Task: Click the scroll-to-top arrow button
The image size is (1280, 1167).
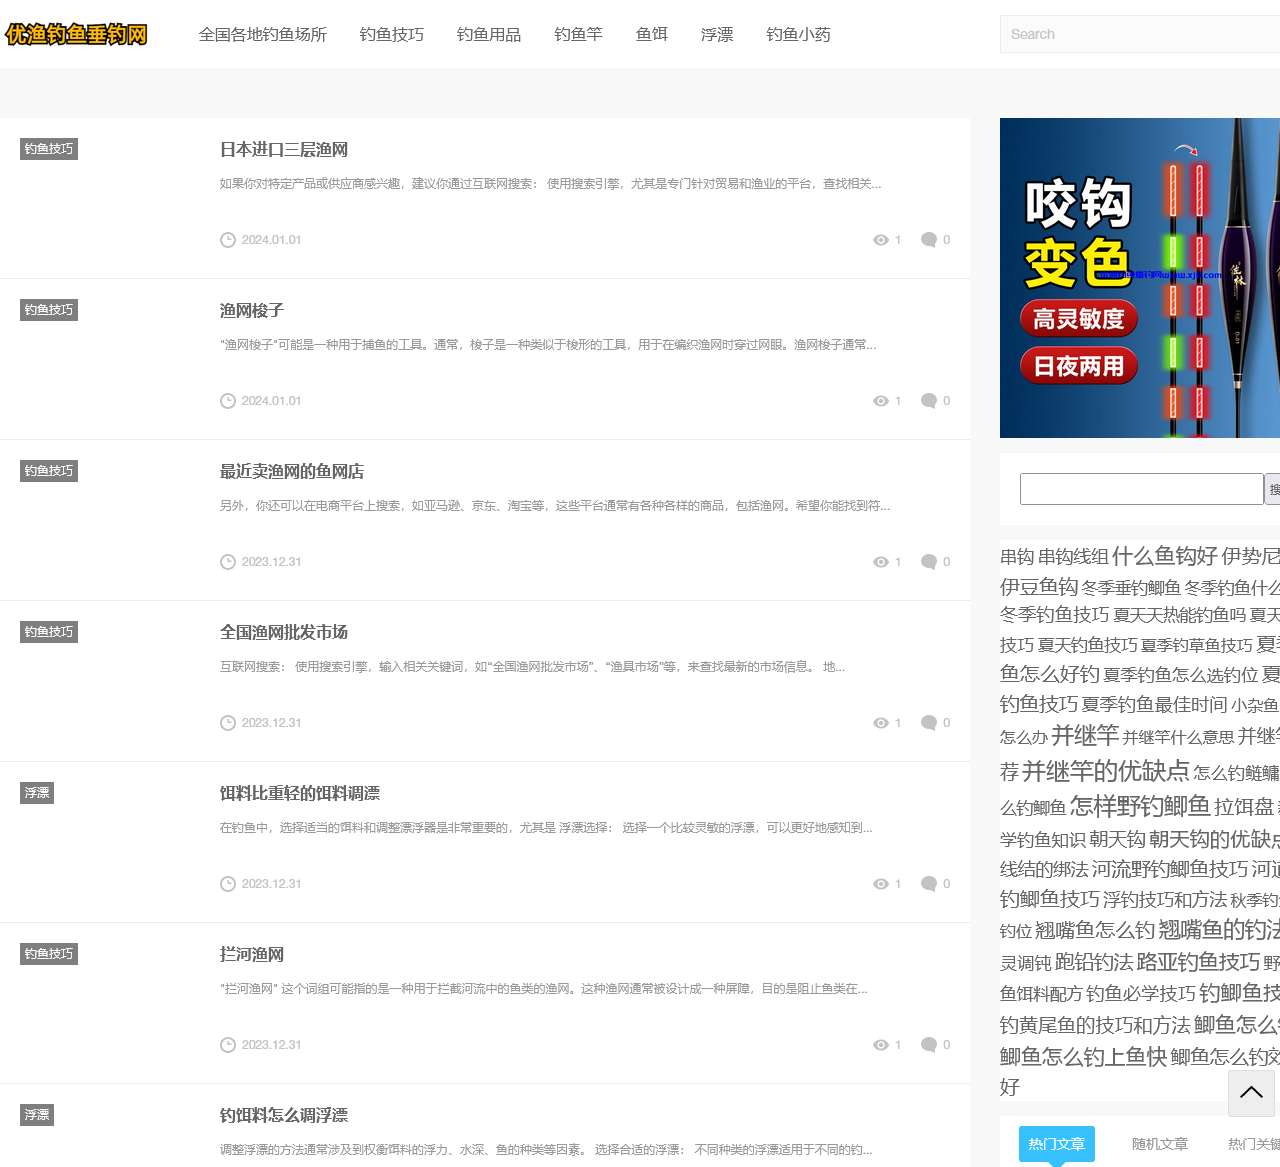Action: 1251,1092
